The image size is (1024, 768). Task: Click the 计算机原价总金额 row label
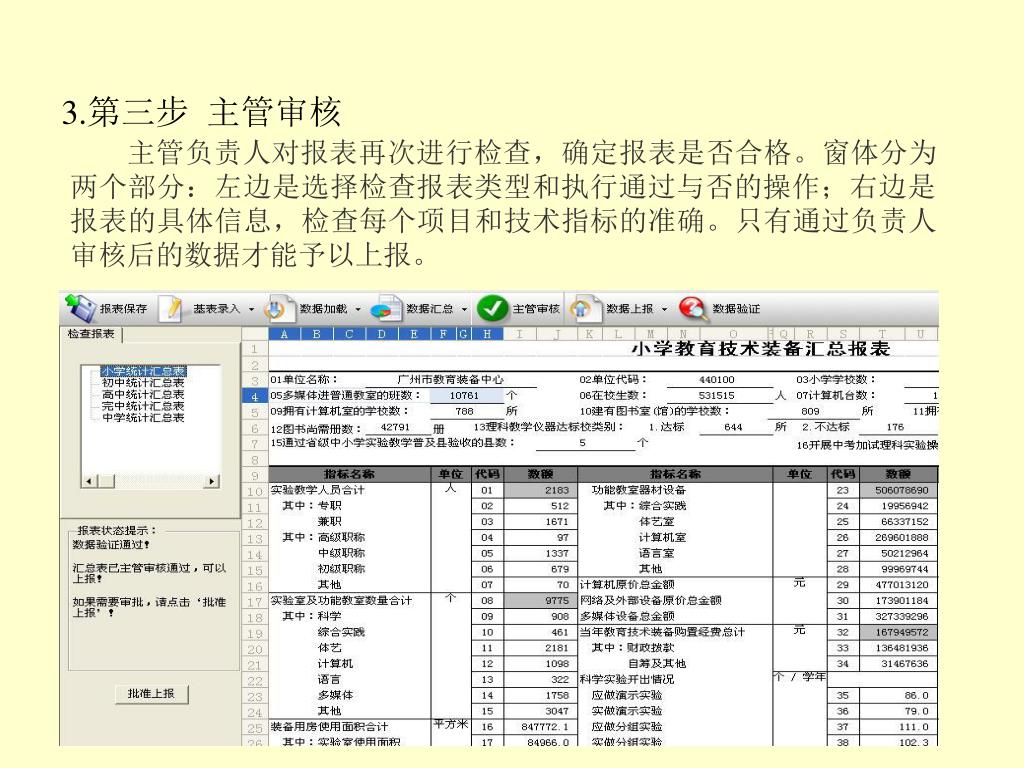pyautogui.click(x=627, y=584)
